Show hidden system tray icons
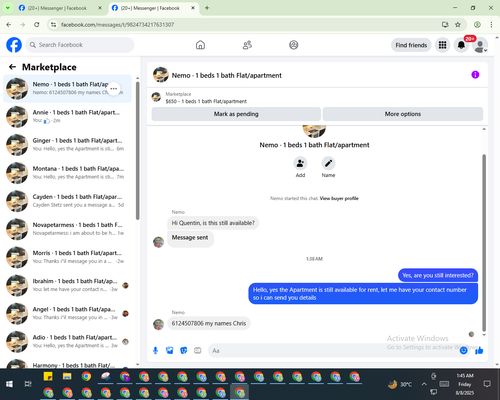Screen dimensions: 500x400 click(424, 384)
